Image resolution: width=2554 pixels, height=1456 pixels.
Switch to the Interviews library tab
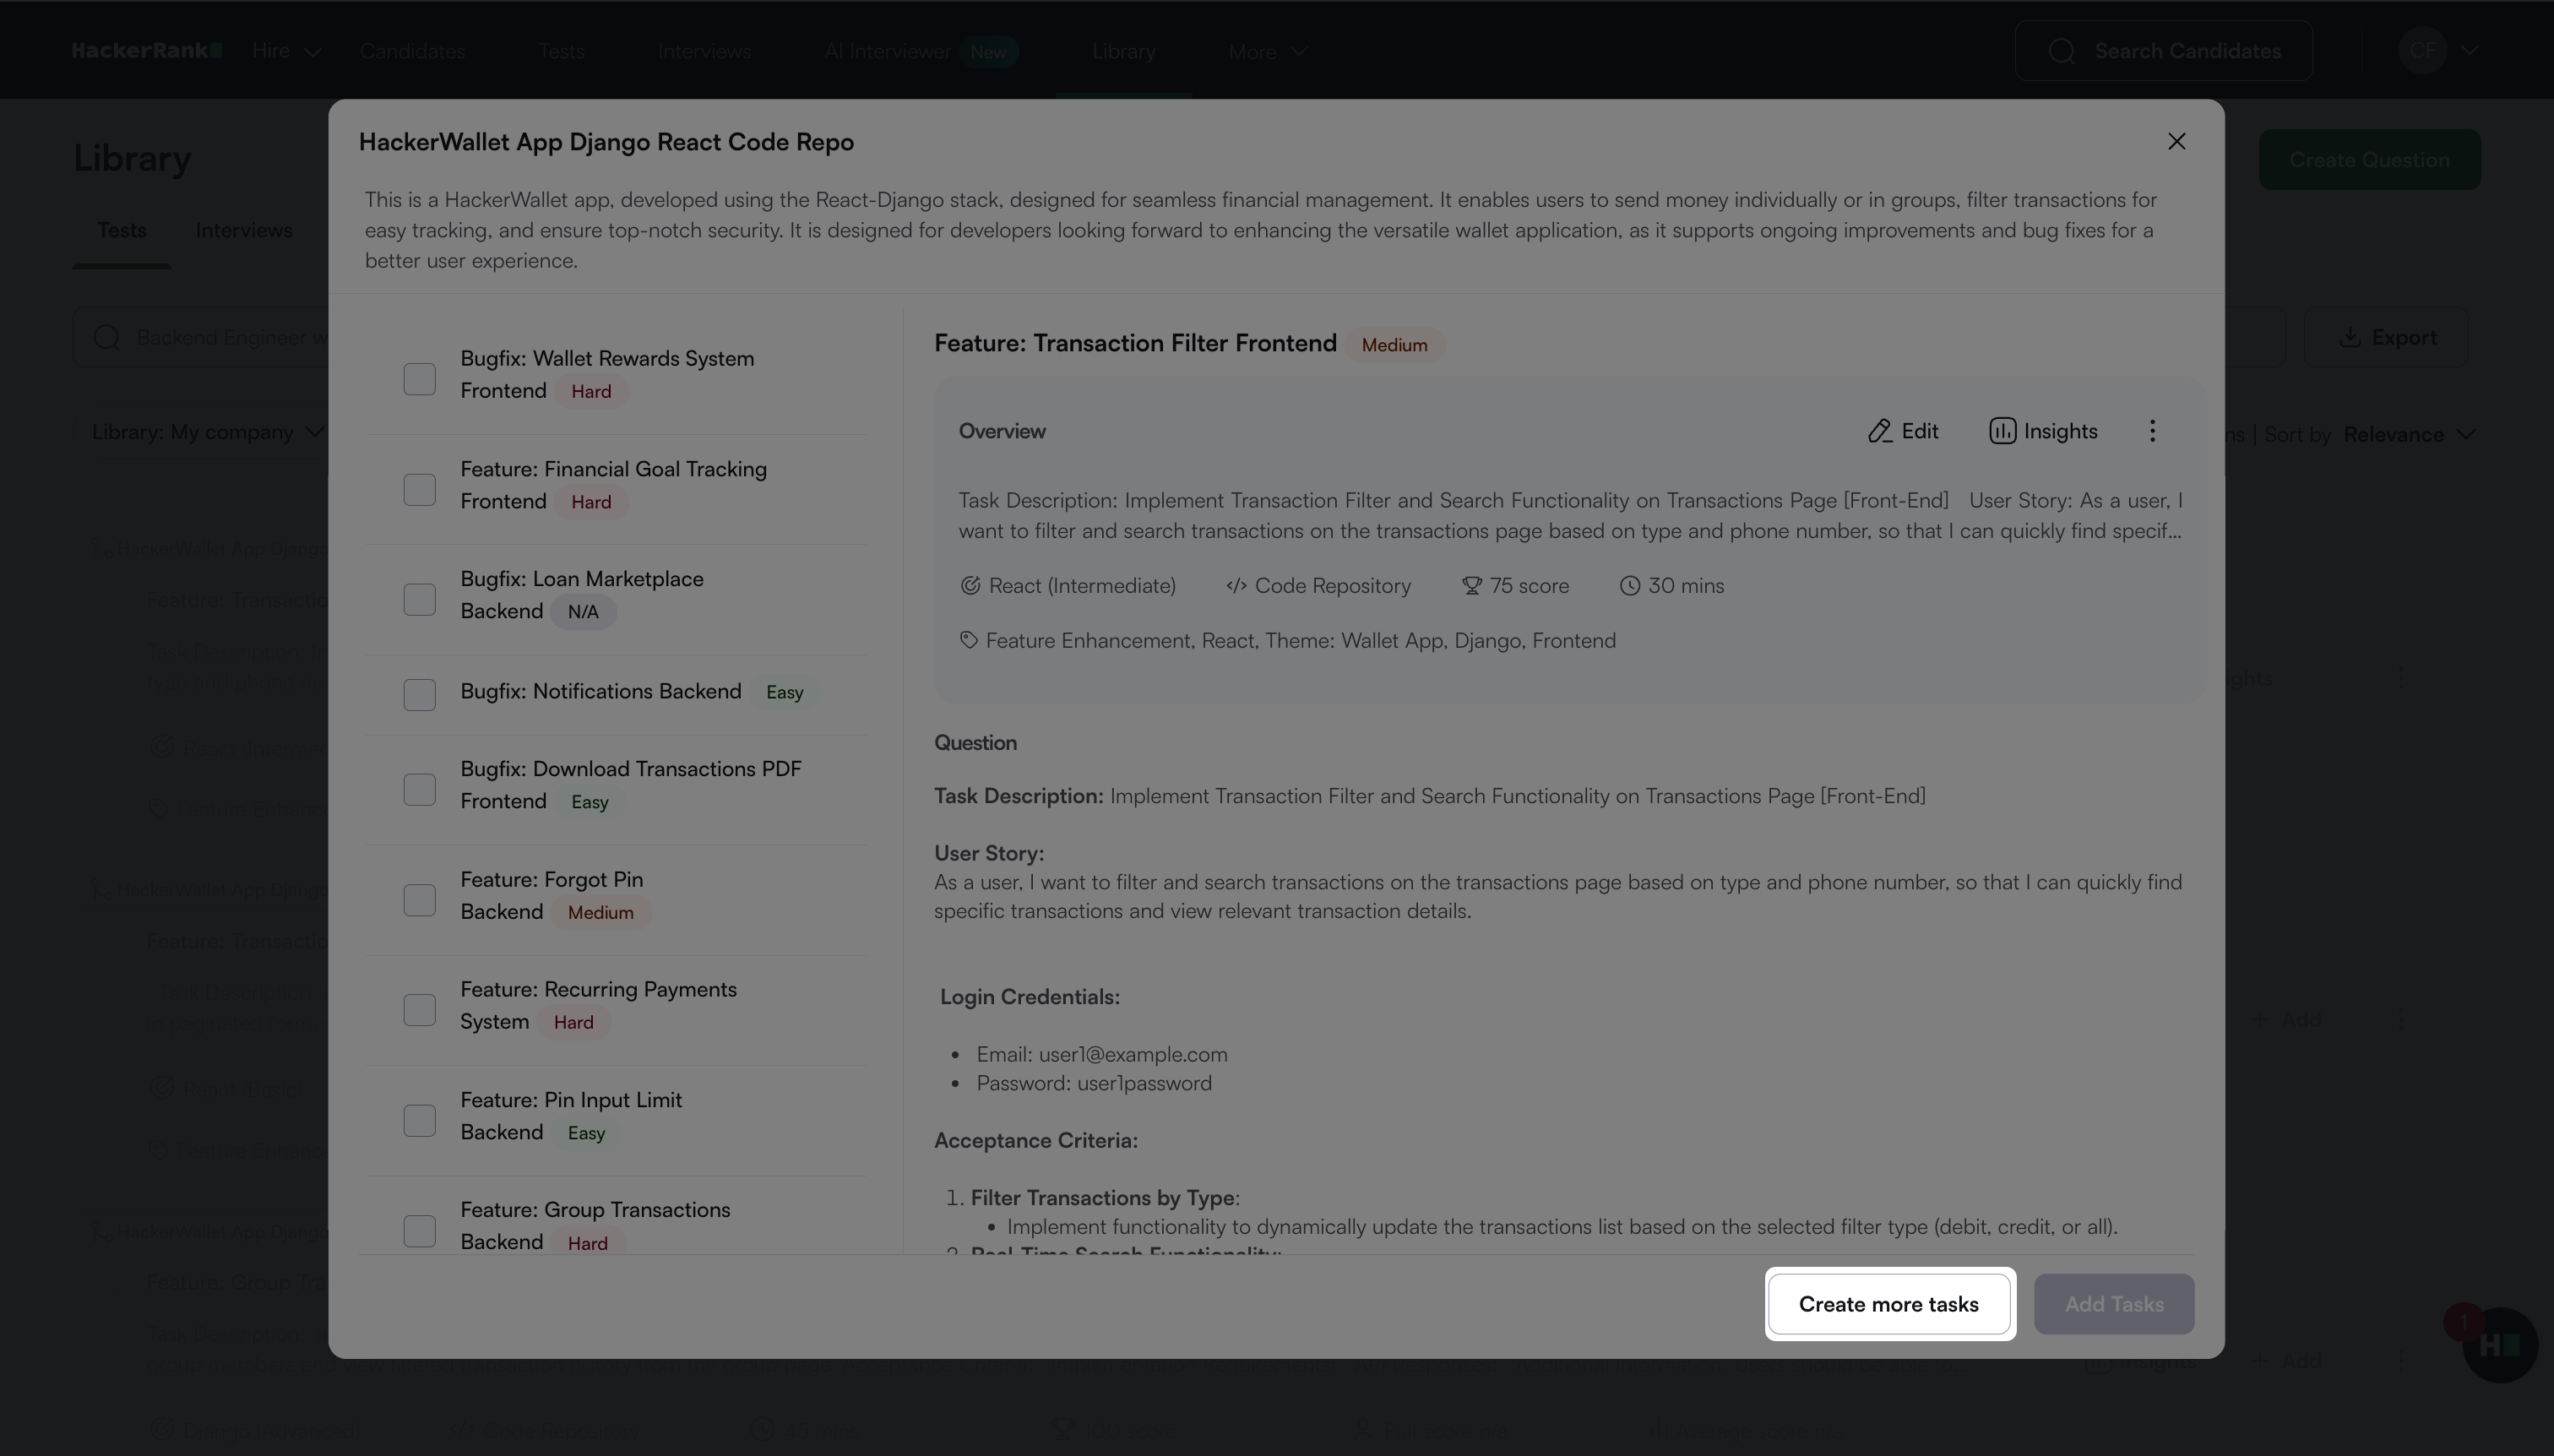(244, 230)
